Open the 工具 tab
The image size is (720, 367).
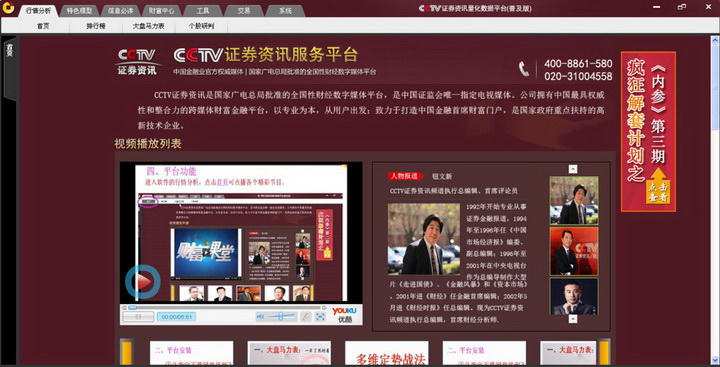(x=202, y=11)
